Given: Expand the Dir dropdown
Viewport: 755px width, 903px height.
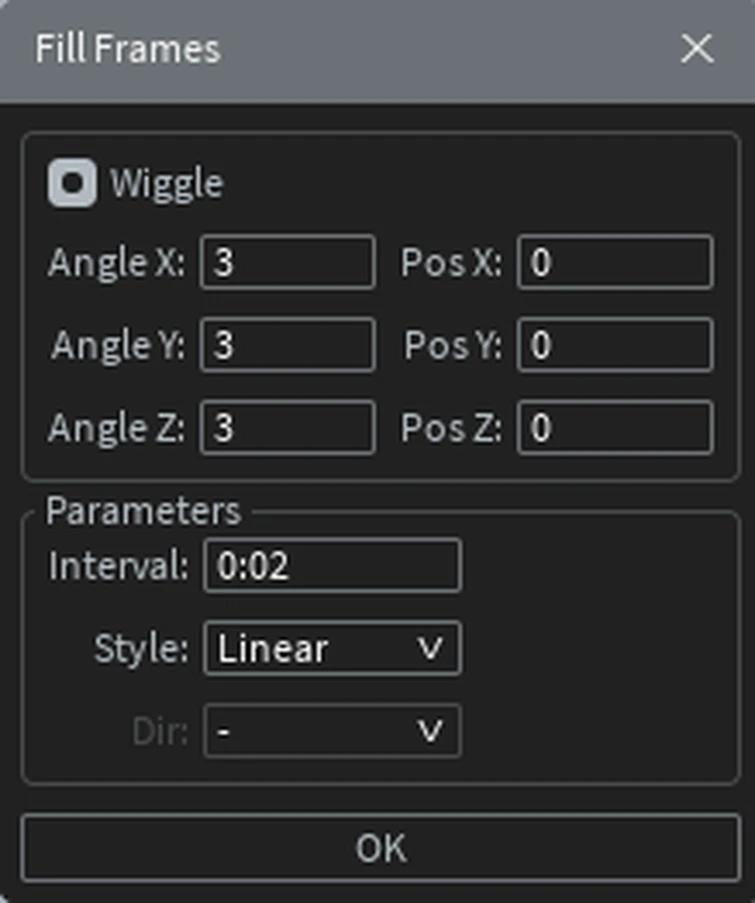Looking at the screenshot, I should coord(332,732).
